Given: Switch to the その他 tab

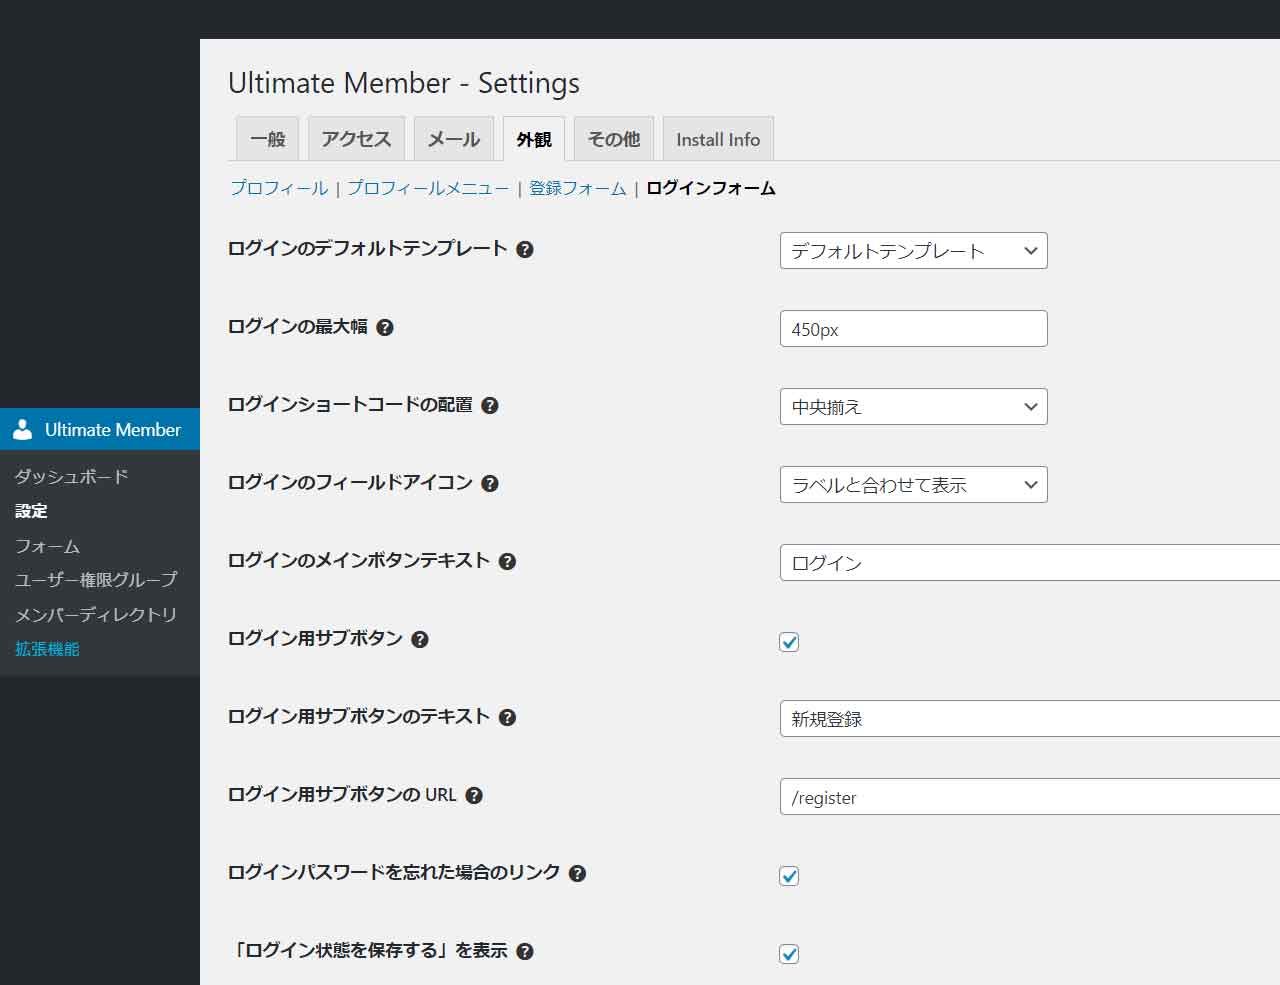Looking at the screenshot, I should tap(614, 139).
